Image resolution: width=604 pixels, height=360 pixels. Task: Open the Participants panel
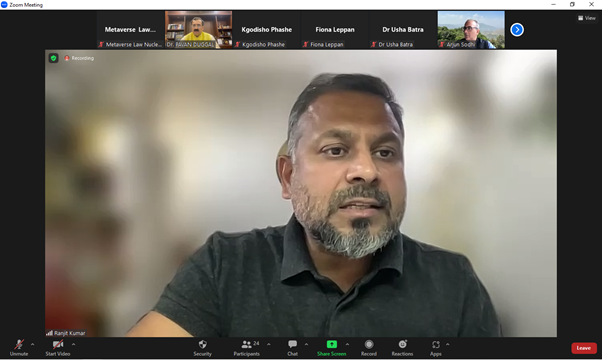tap(247, 344)
